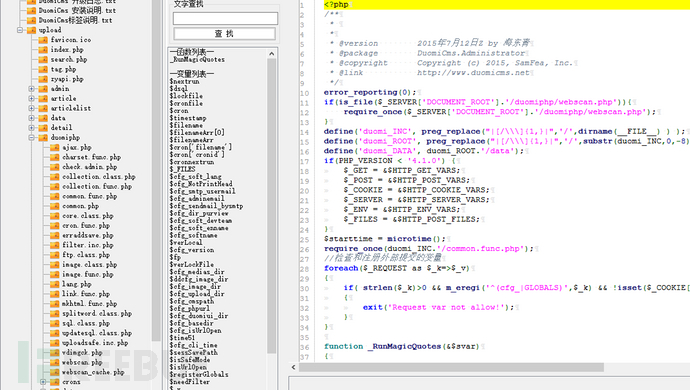Expand the crons folder

click(43, 382)
